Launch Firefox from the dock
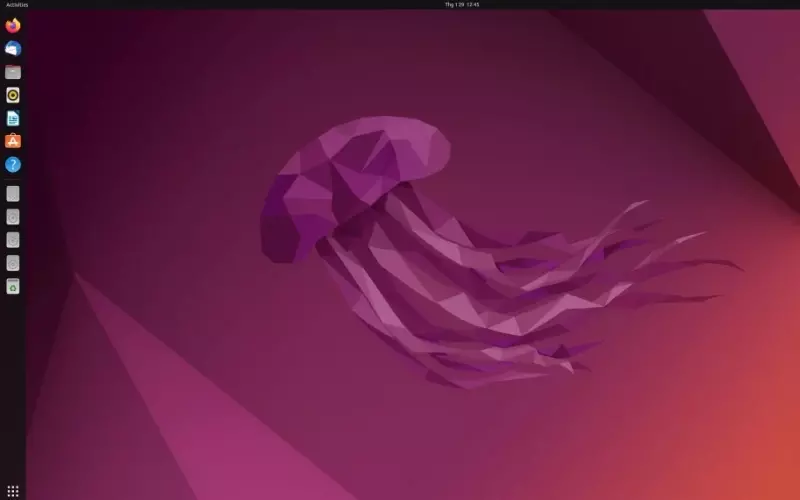The height and width of the screenshot is (500, 800). coord(13,25)
